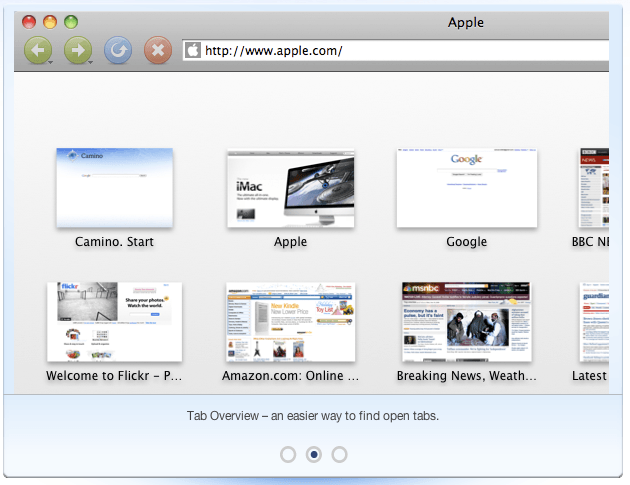This screenshot has height=485, width=630.
Task: Open the guardian Latest tab thumbnail
Action: tap(594, 321)
